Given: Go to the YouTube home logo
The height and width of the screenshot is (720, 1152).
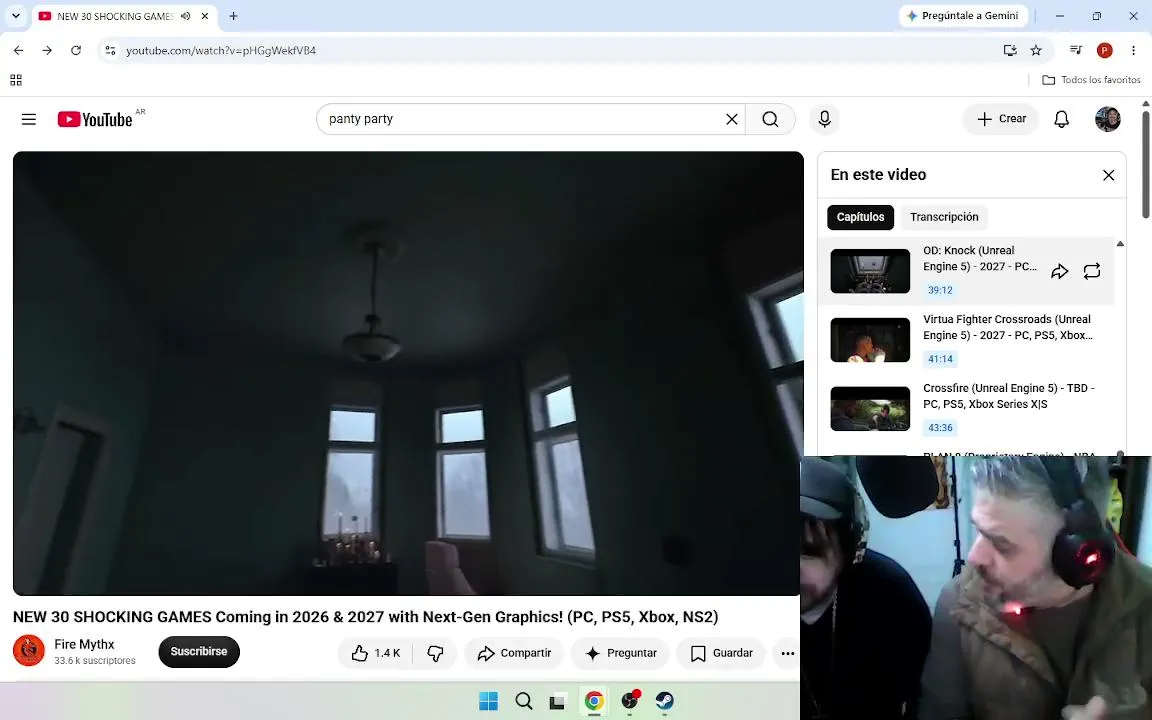Looking at the screenshot, I should coord(95,119).
